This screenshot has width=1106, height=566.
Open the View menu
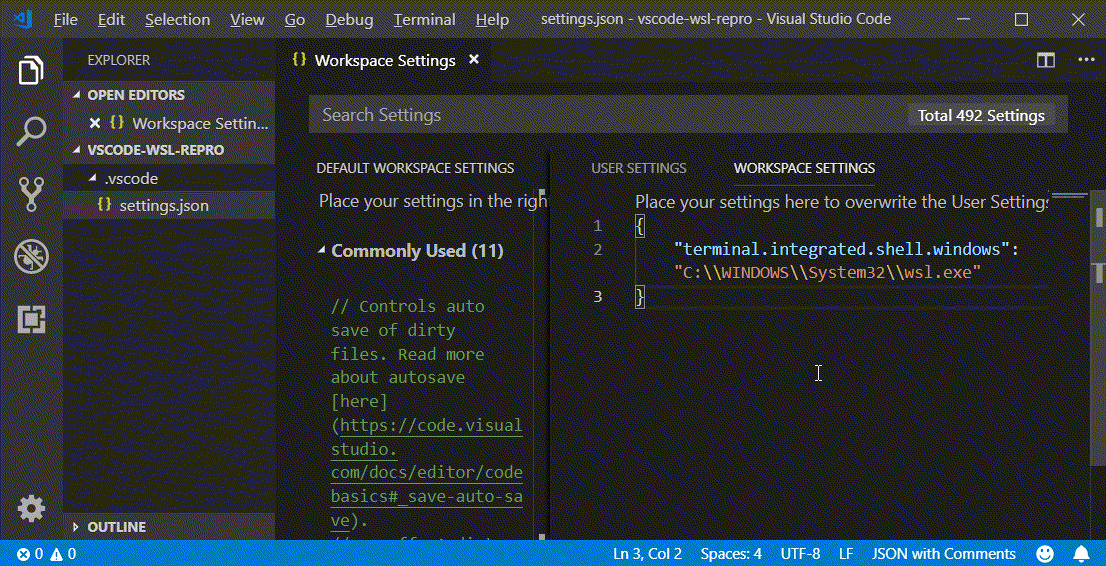click(x=247, y=20)
